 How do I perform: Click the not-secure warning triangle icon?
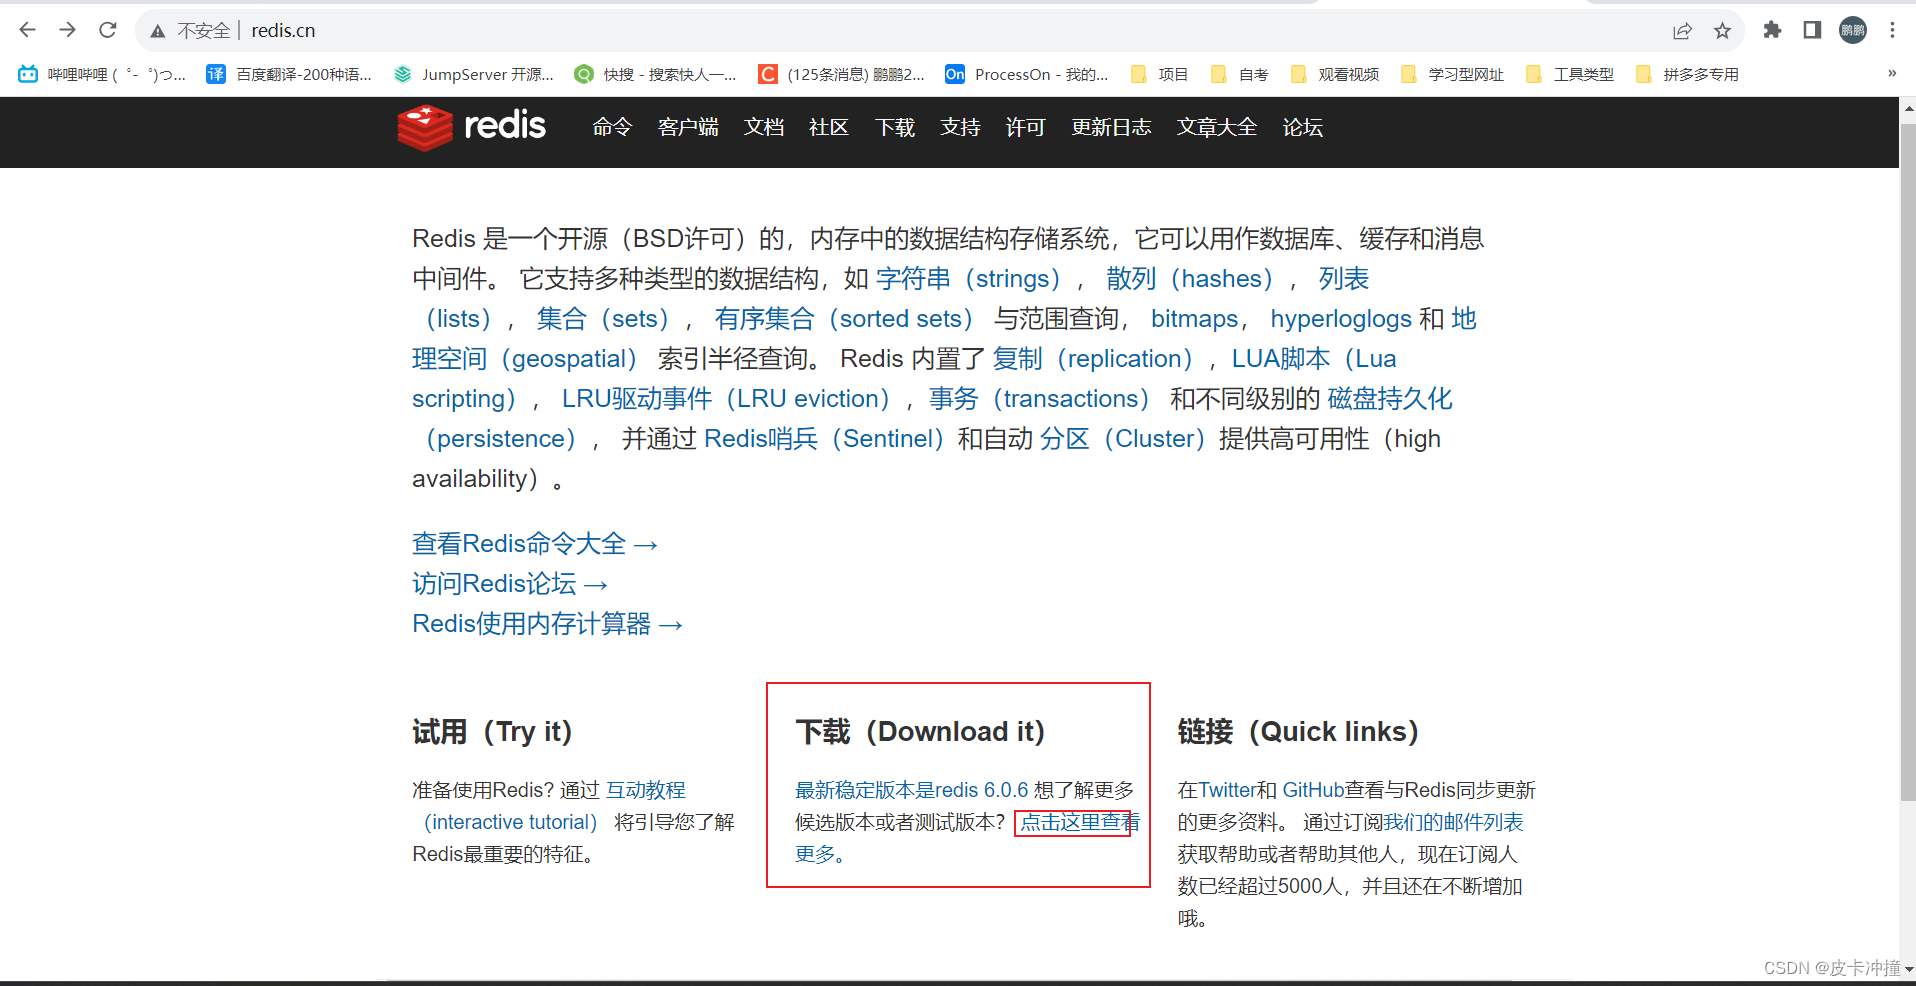(158, 31)
